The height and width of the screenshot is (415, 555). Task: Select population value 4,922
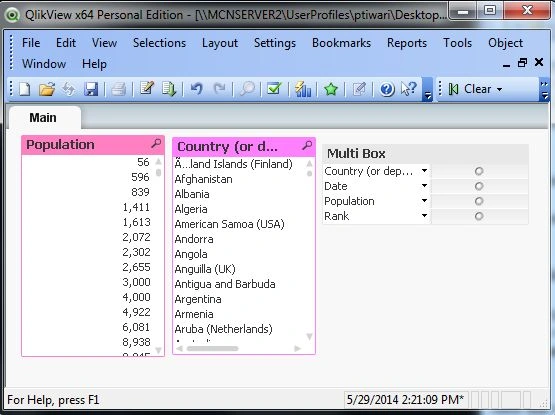click(x=136, y=312)
